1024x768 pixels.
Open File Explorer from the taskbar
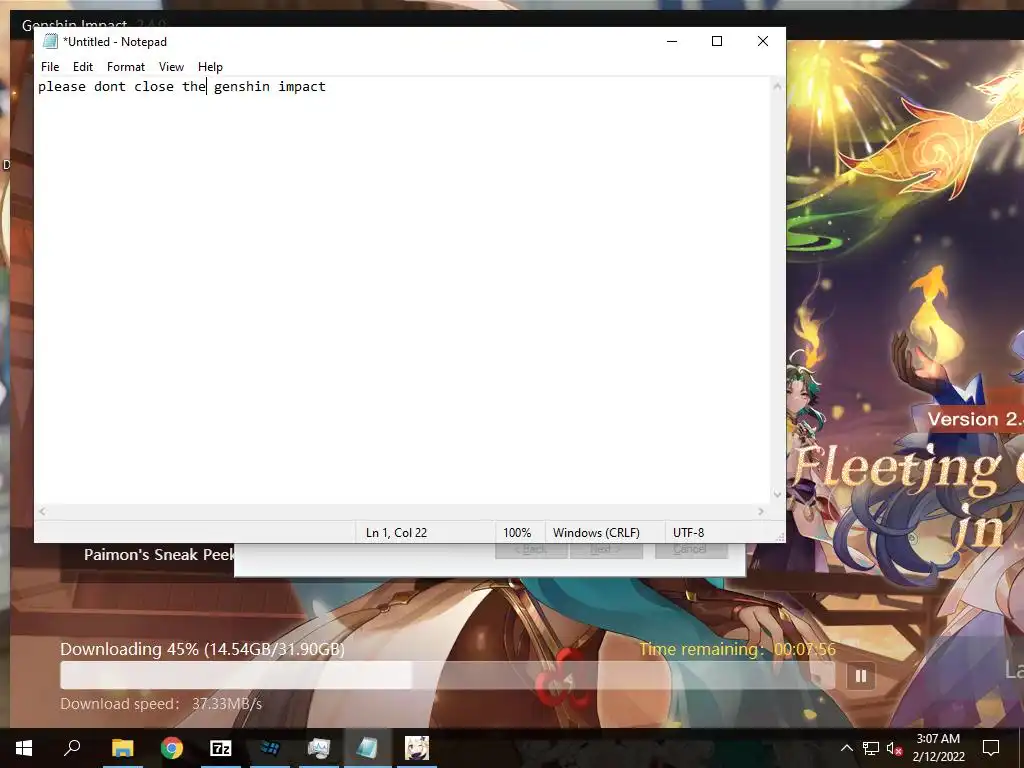click(122, 748)
